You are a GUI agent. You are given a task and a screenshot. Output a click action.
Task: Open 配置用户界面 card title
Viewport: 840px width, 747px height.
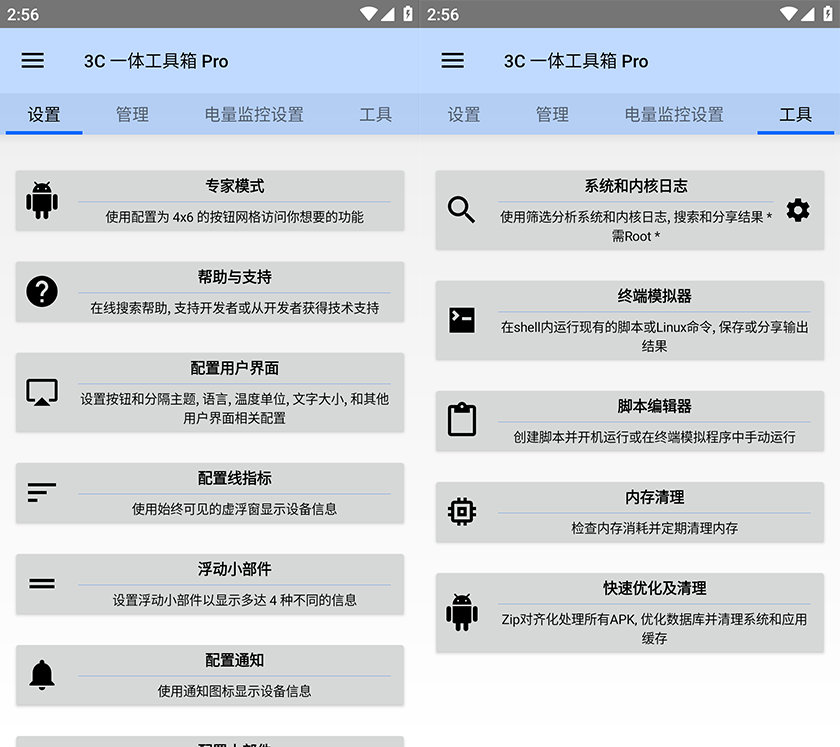coord(235,368)
